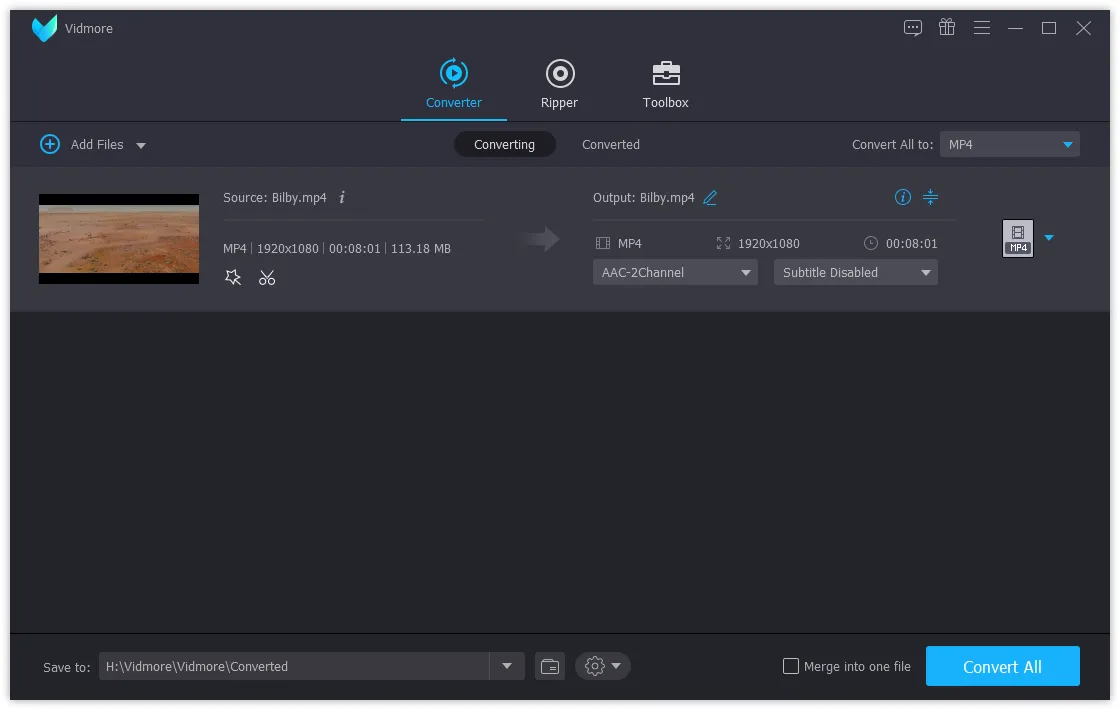Open output file information icon
Image resolution: width=1120 pixels, height=710 pixels.
pyautogui.click(x=903, y=197)
